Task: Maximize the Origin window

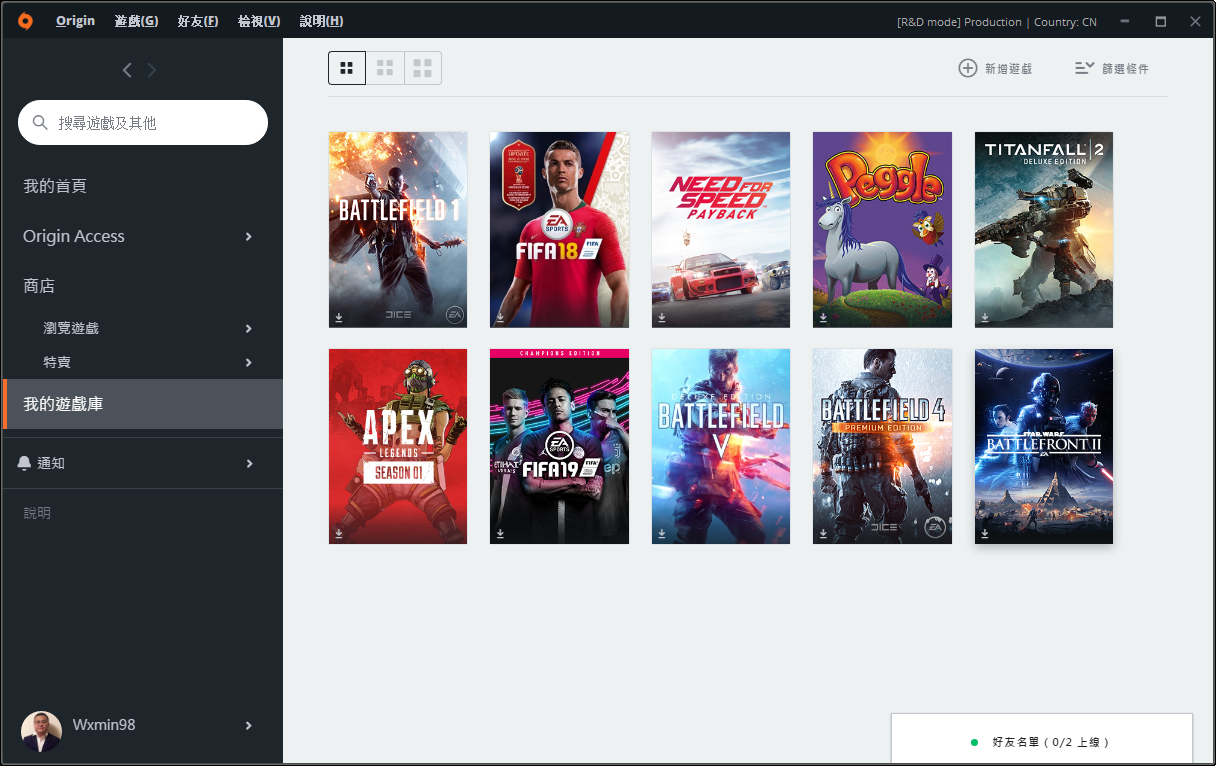Action: 1161,21
